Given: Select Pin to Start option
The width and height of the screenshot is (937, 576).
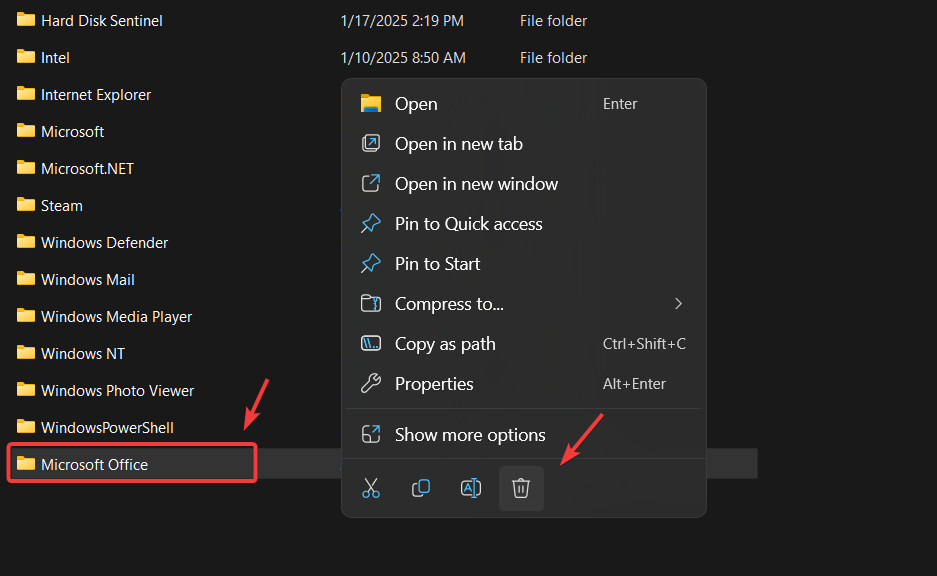Looking at the screenshot, I should (437, 264).
